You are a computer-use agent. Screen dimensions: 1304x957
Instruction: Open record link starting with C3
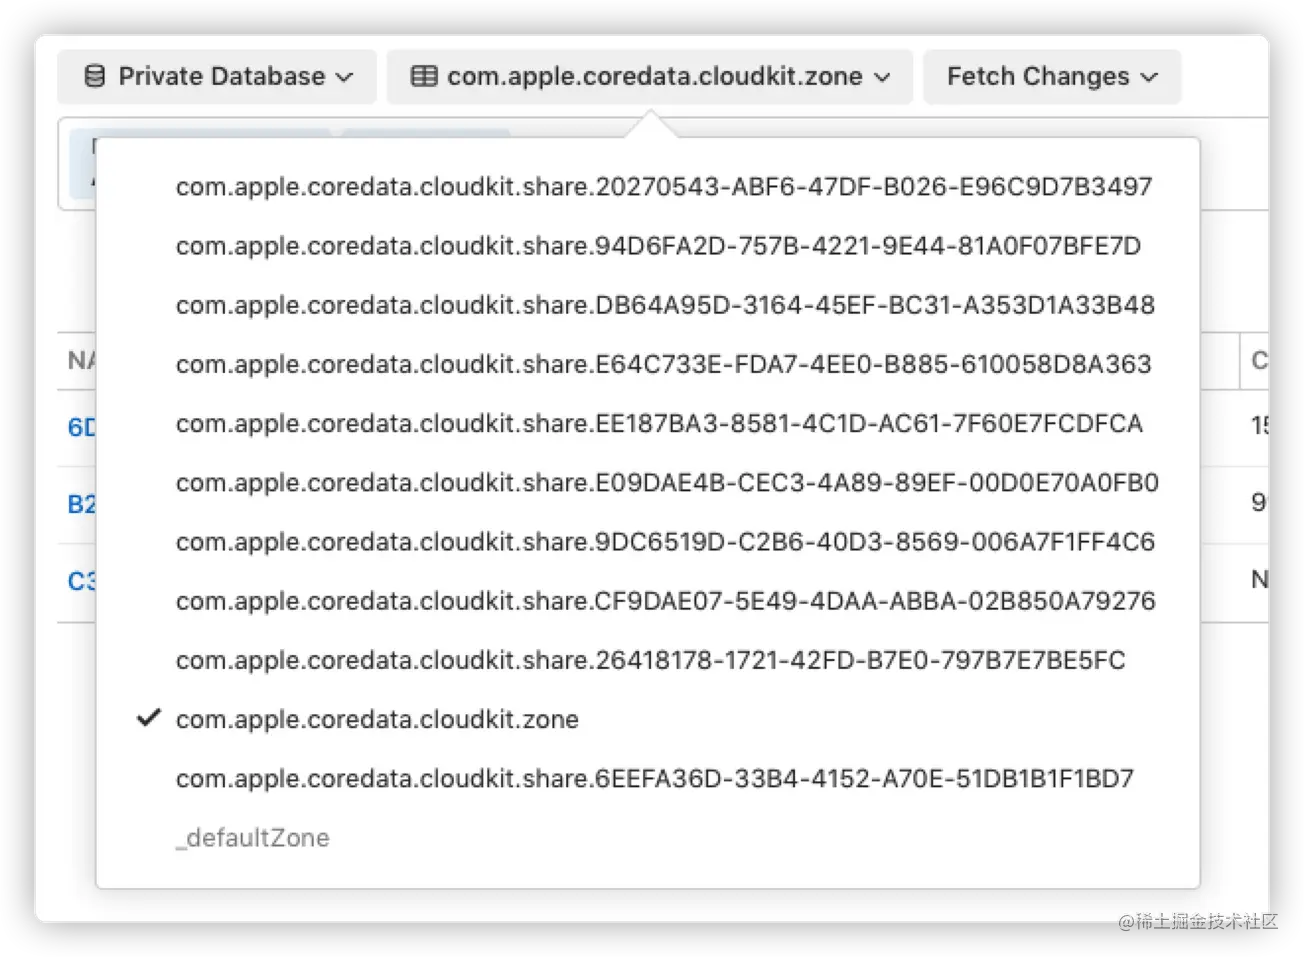81,581
